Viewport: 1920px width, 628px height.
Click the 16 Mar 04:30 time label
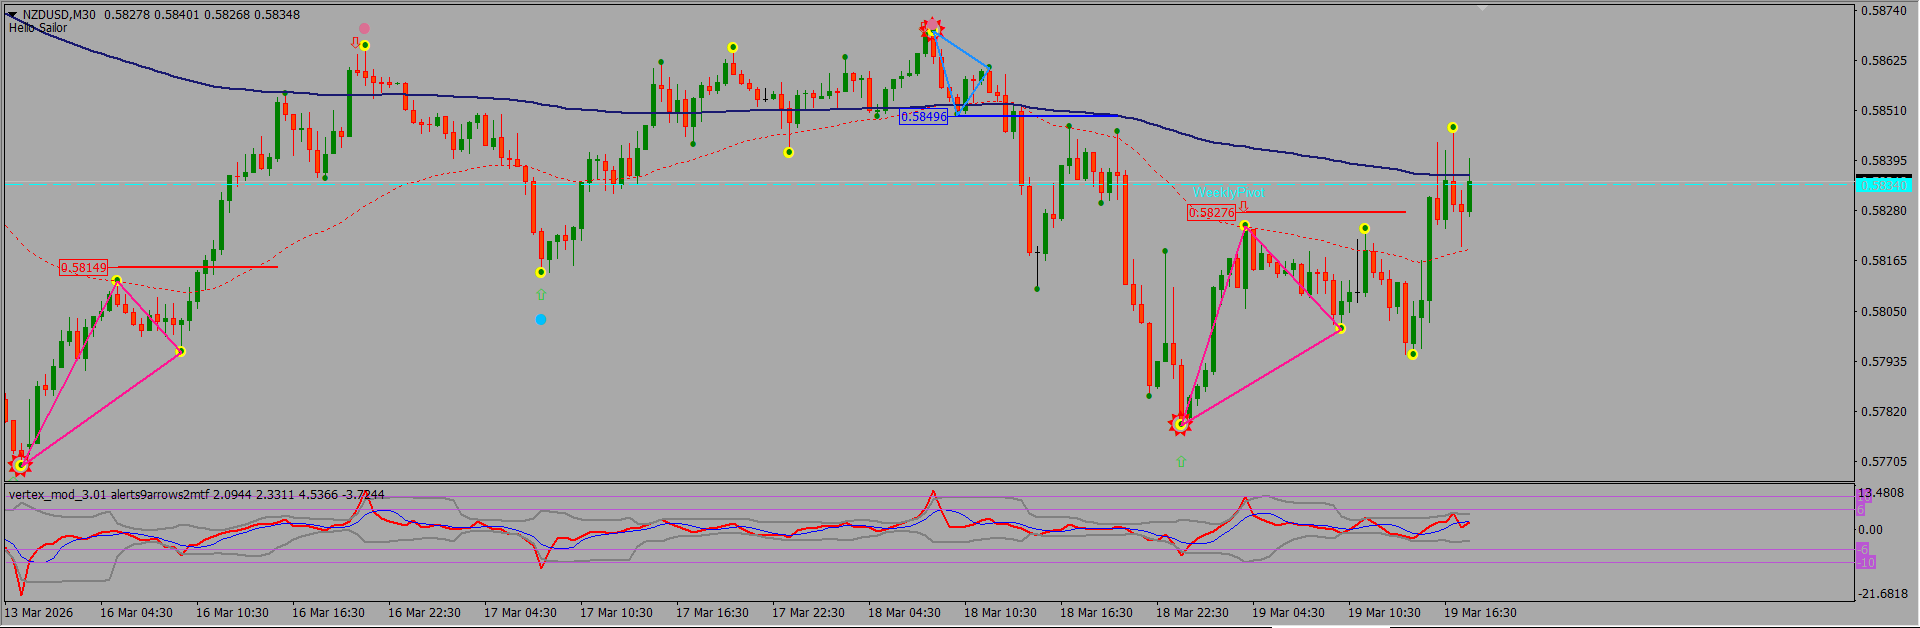[x=136, y=613]
